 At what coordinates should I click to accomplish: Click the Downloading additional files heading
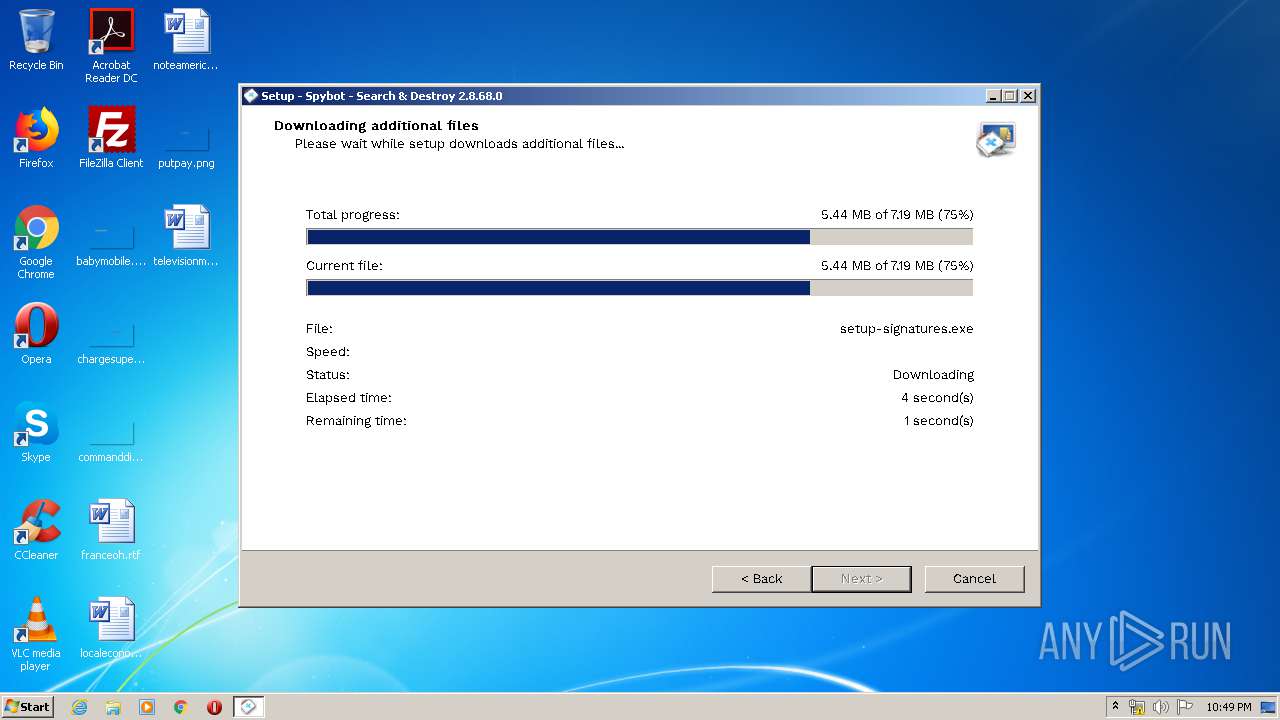tap(376, 126)
